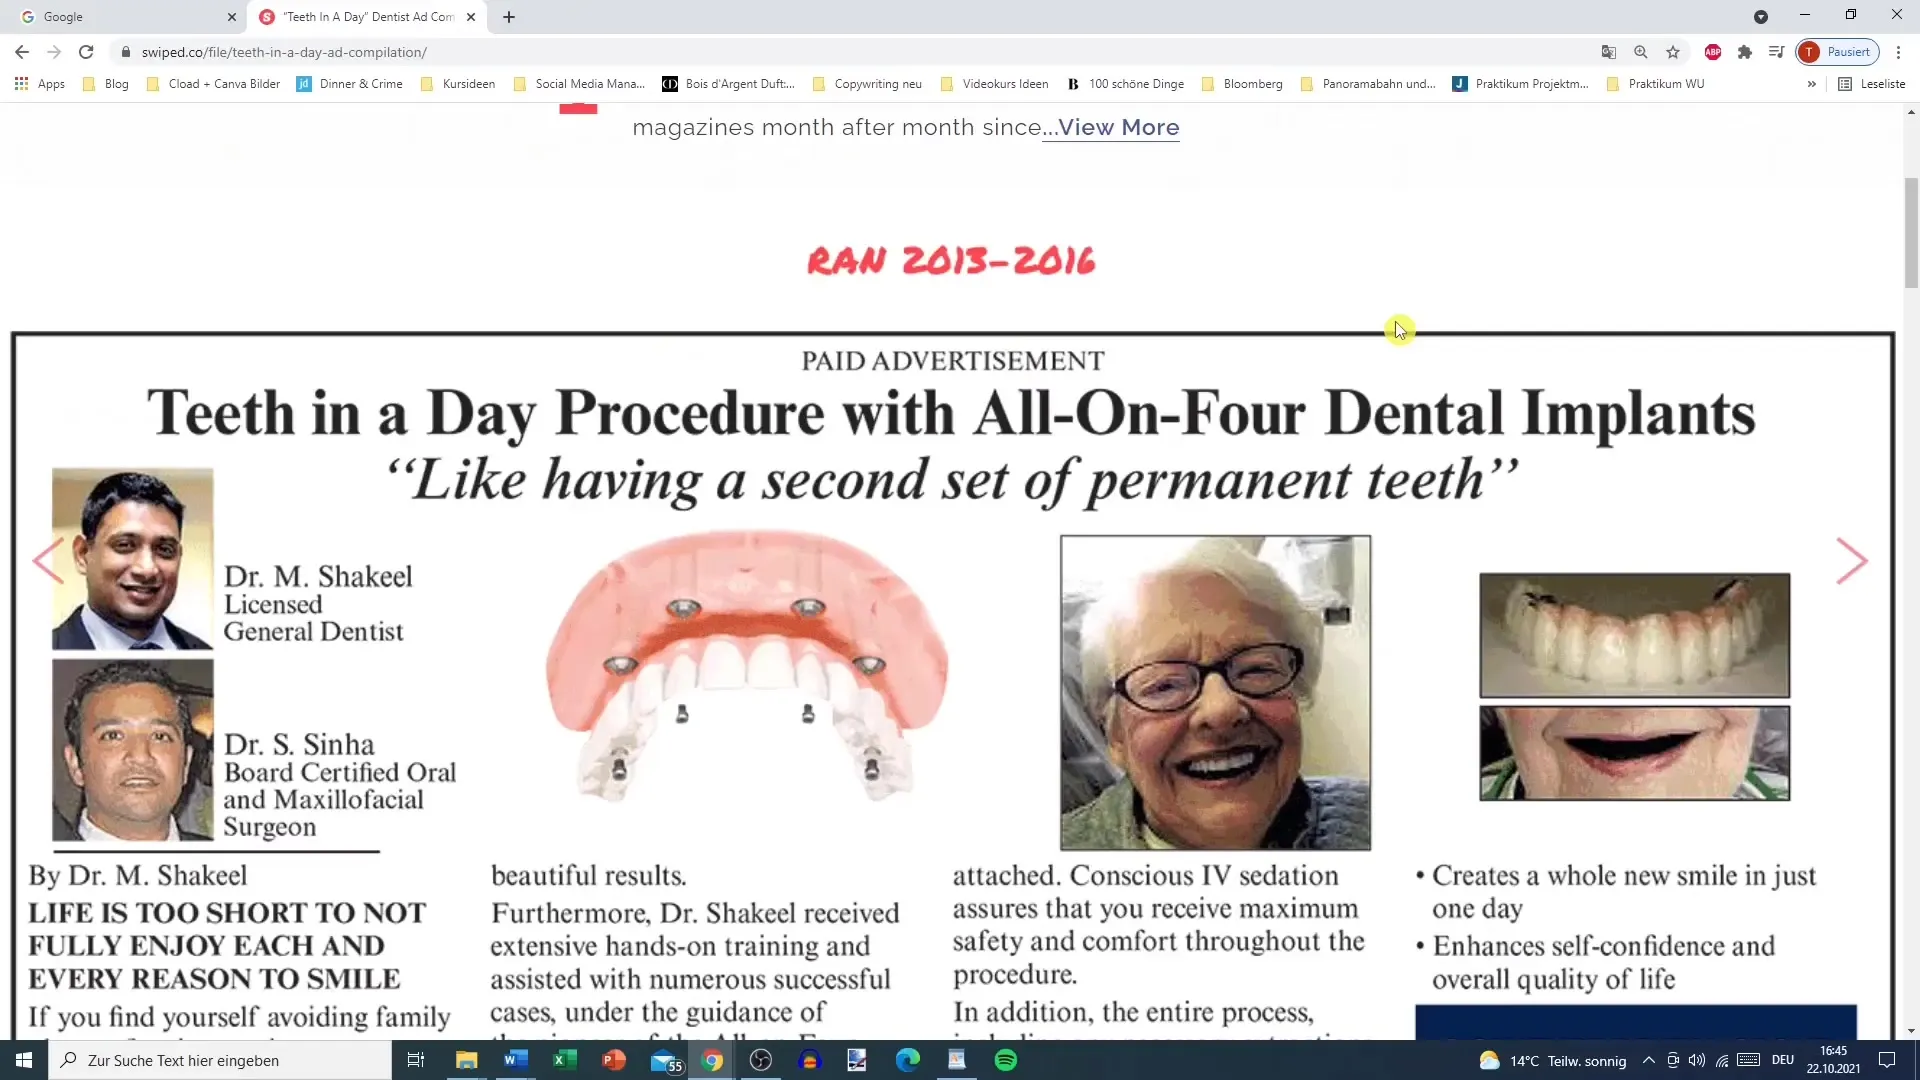The height and width of the screenshot is (1080, 1920).
Task: Open the Bois d'Argent Duft bookmark
Action: click(729, 84)
